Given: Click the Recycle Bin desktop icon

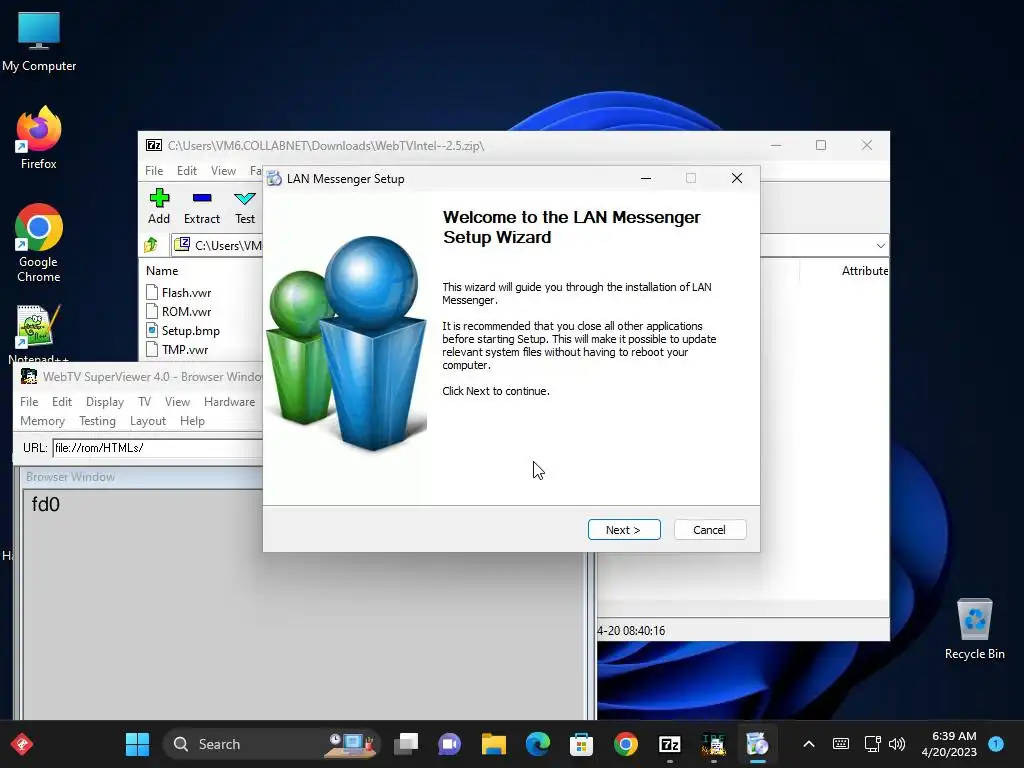Looking at the screenshot, I should (x=974, y=629).
